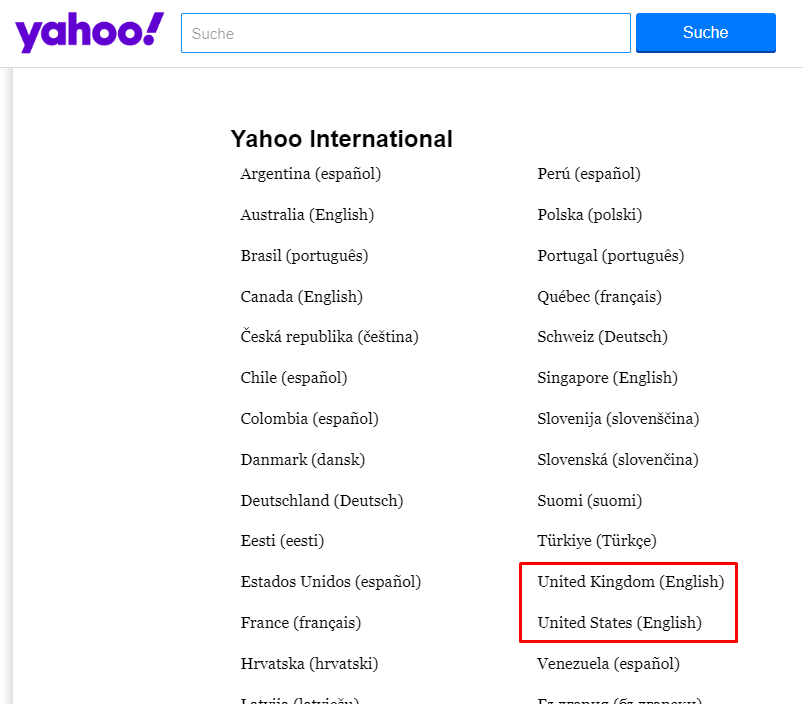The height and width of the screenshot is (704, 803).
Task: Select Polska (polski) edition
Action: [589, 215]
